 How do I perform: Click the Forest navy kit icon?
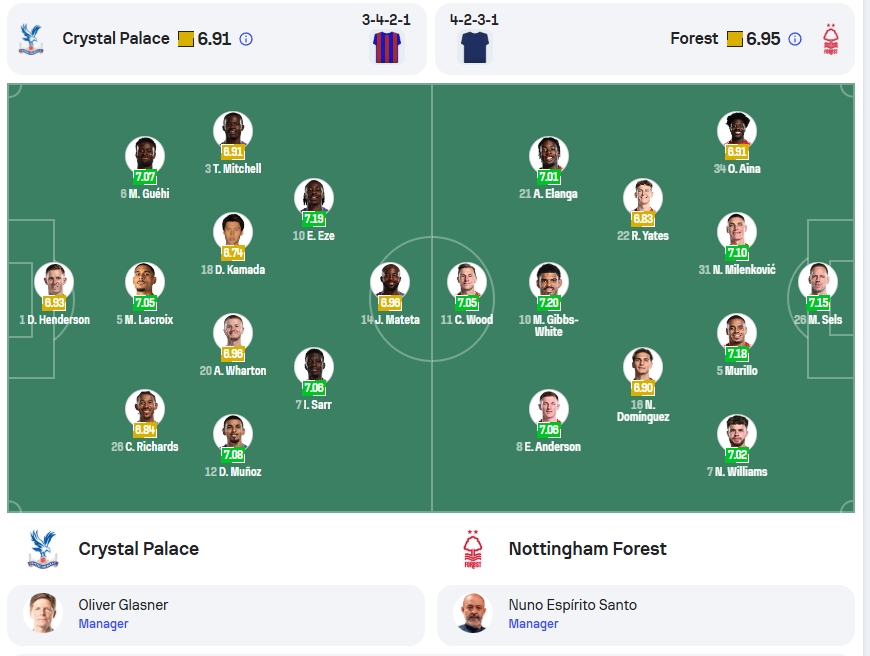tap(475, 47)
